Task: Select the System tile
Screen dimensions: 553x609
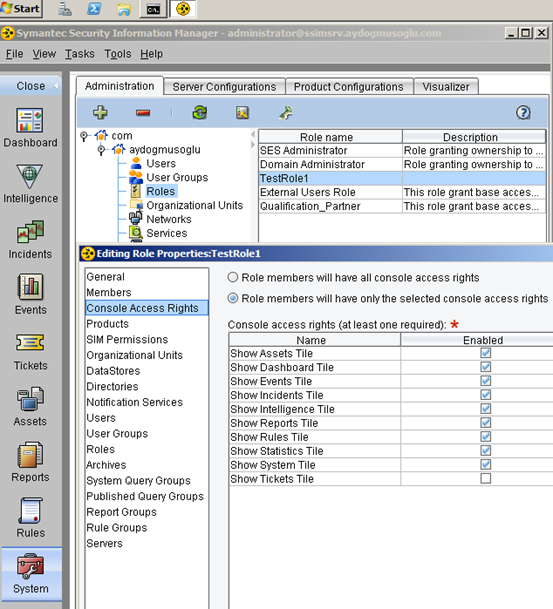Action: click(31, 574)
